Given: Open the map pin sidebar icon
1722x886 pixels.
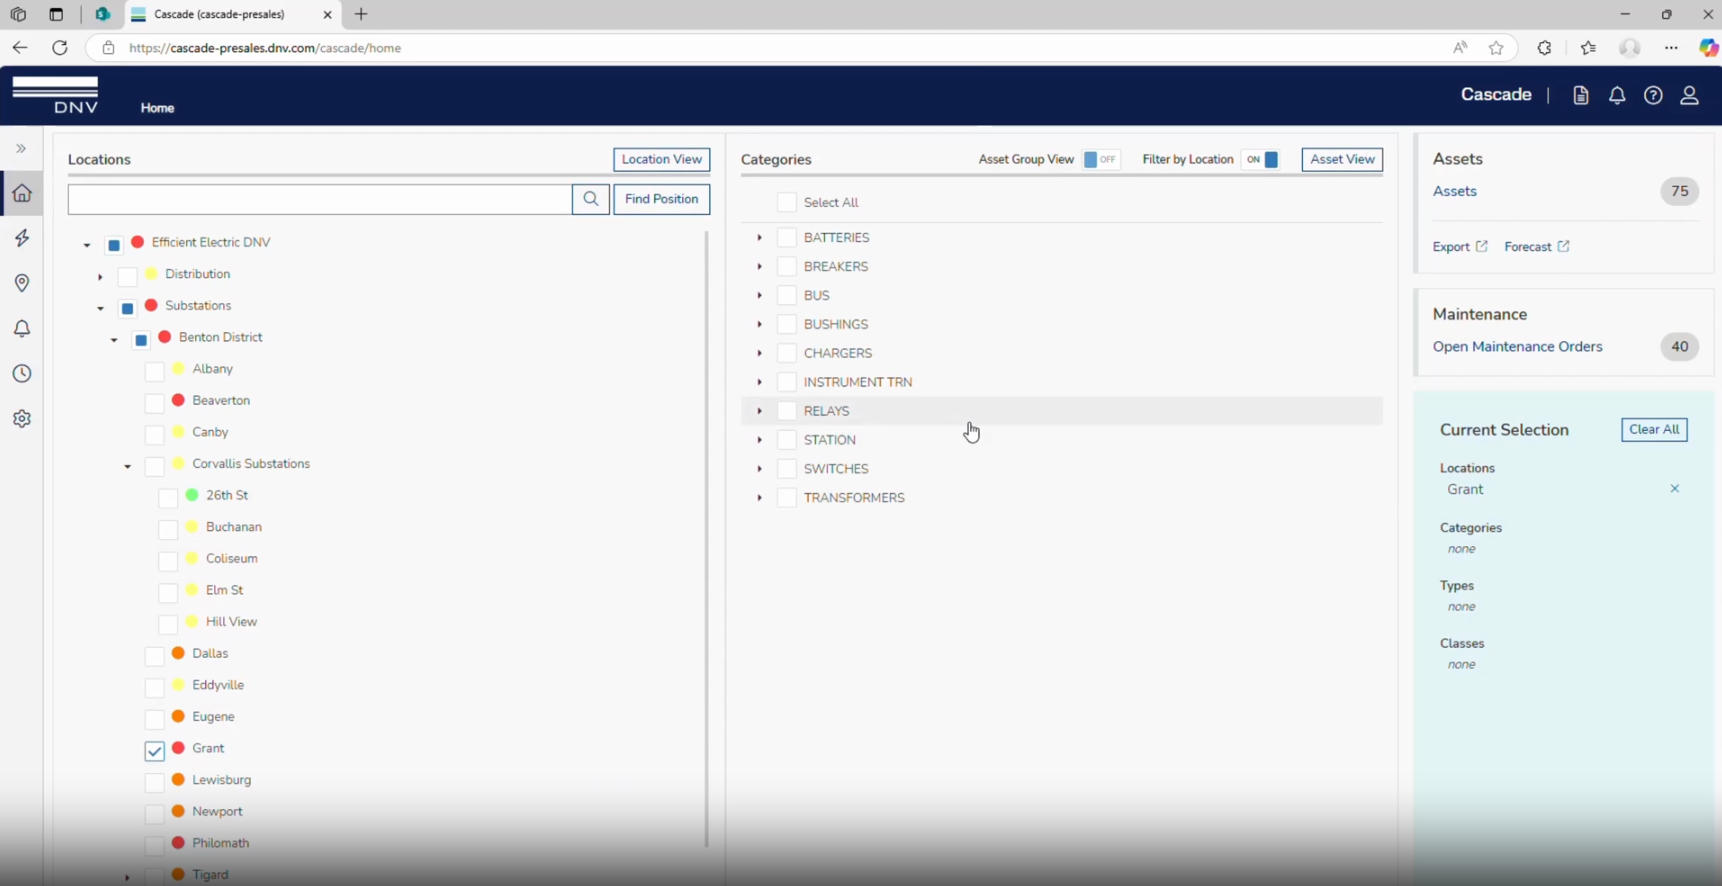Looking at the screenshot, I should 22,283.
